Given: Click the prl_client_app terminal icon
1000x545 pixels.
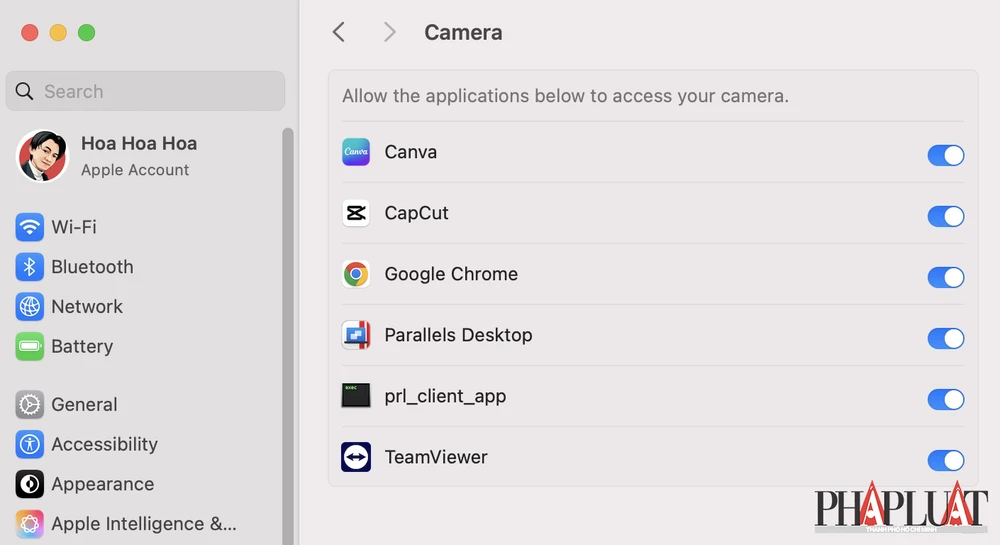Looking at the screenshot, I should pos(356,396).
